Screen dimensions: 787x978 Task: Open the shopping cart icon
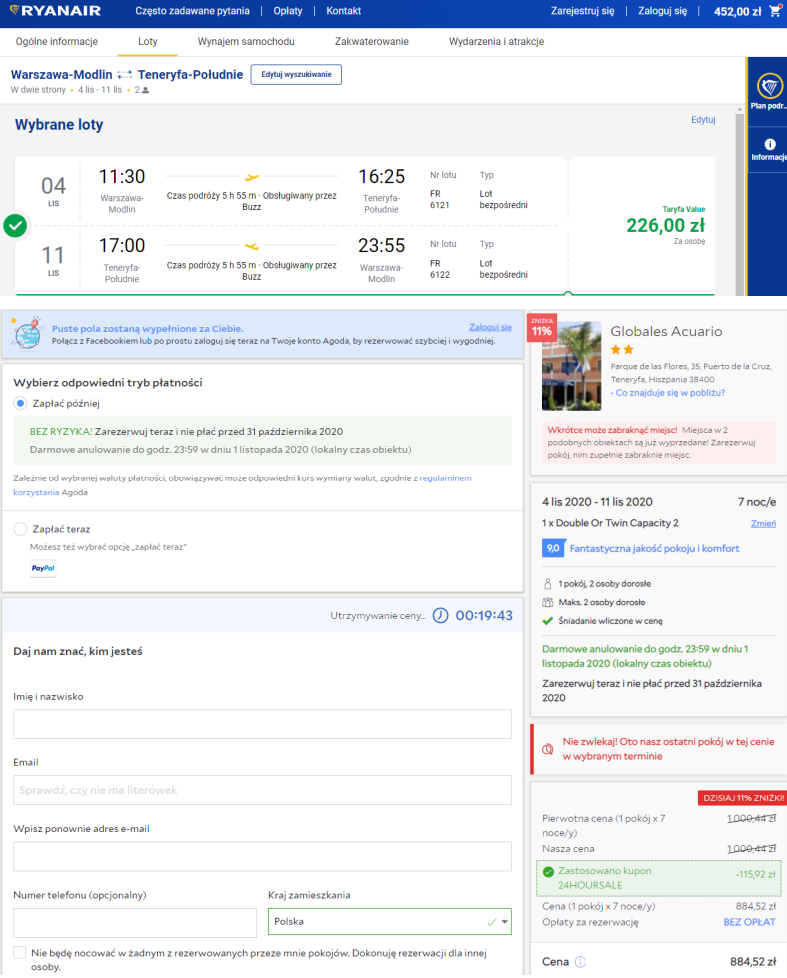(x=775, y=11)
